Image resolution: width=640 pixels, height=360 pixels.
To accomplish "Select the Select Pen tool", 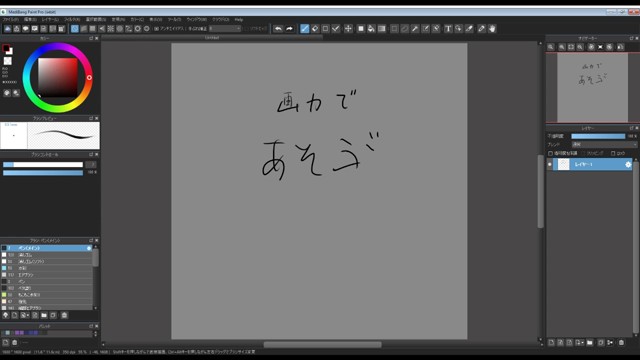I will click(425, 29).
